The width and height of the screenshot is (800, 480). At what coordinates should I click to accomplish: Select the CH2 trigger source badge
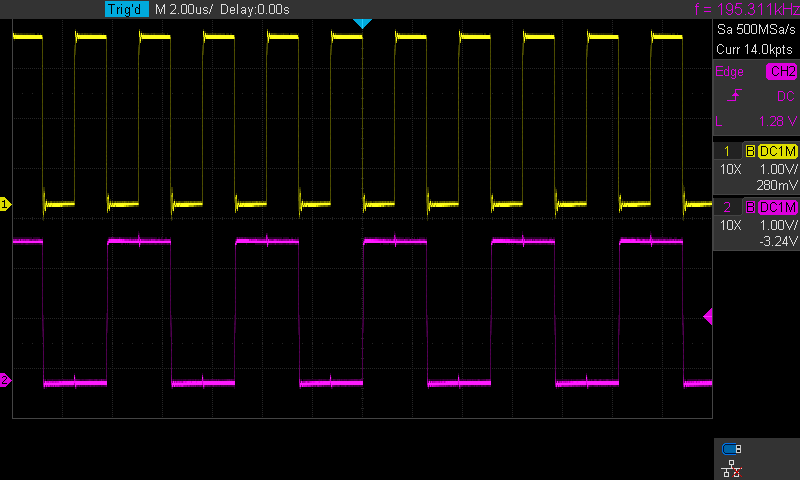tap(781, 72)
